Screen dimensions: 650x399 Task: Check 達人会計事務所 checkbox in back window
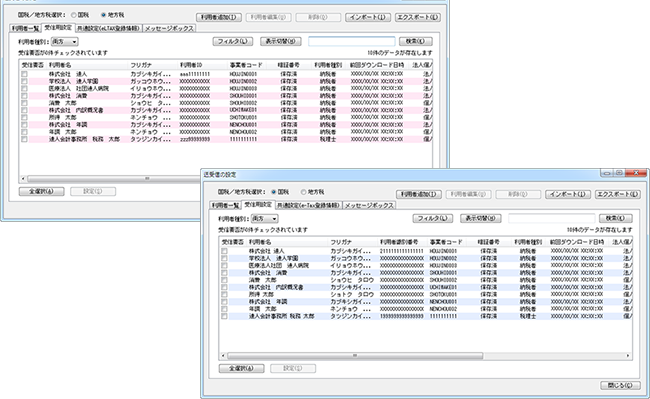[24, 139]
